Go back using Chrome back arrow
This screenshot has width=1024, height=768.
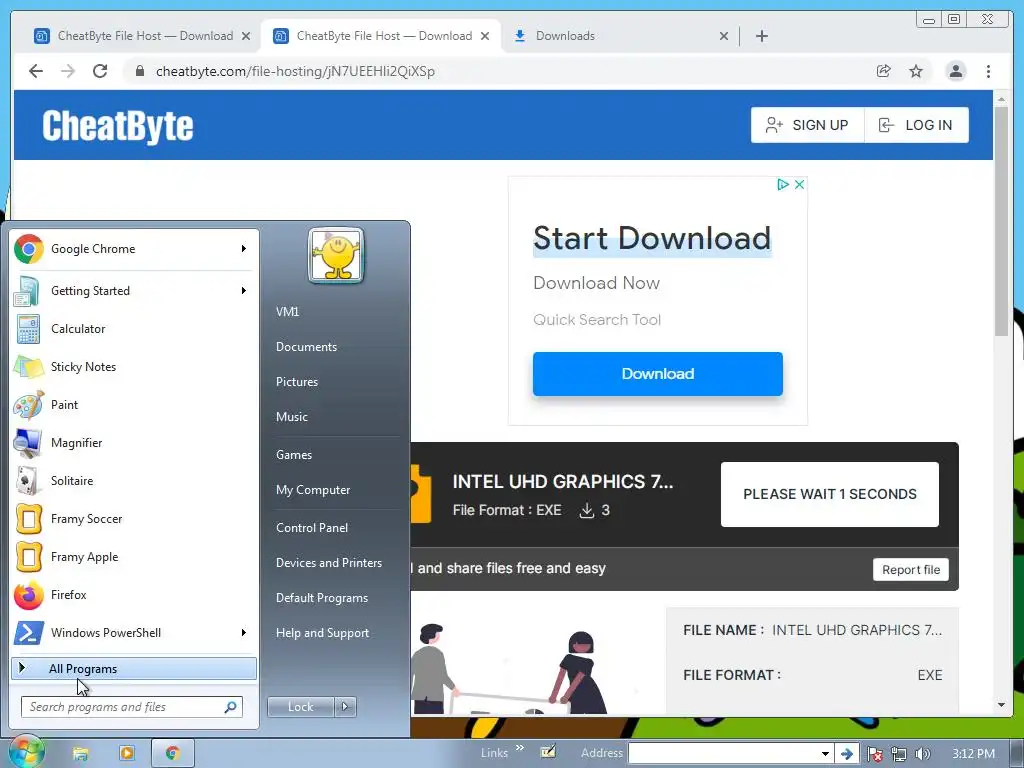tap(36, 71)
